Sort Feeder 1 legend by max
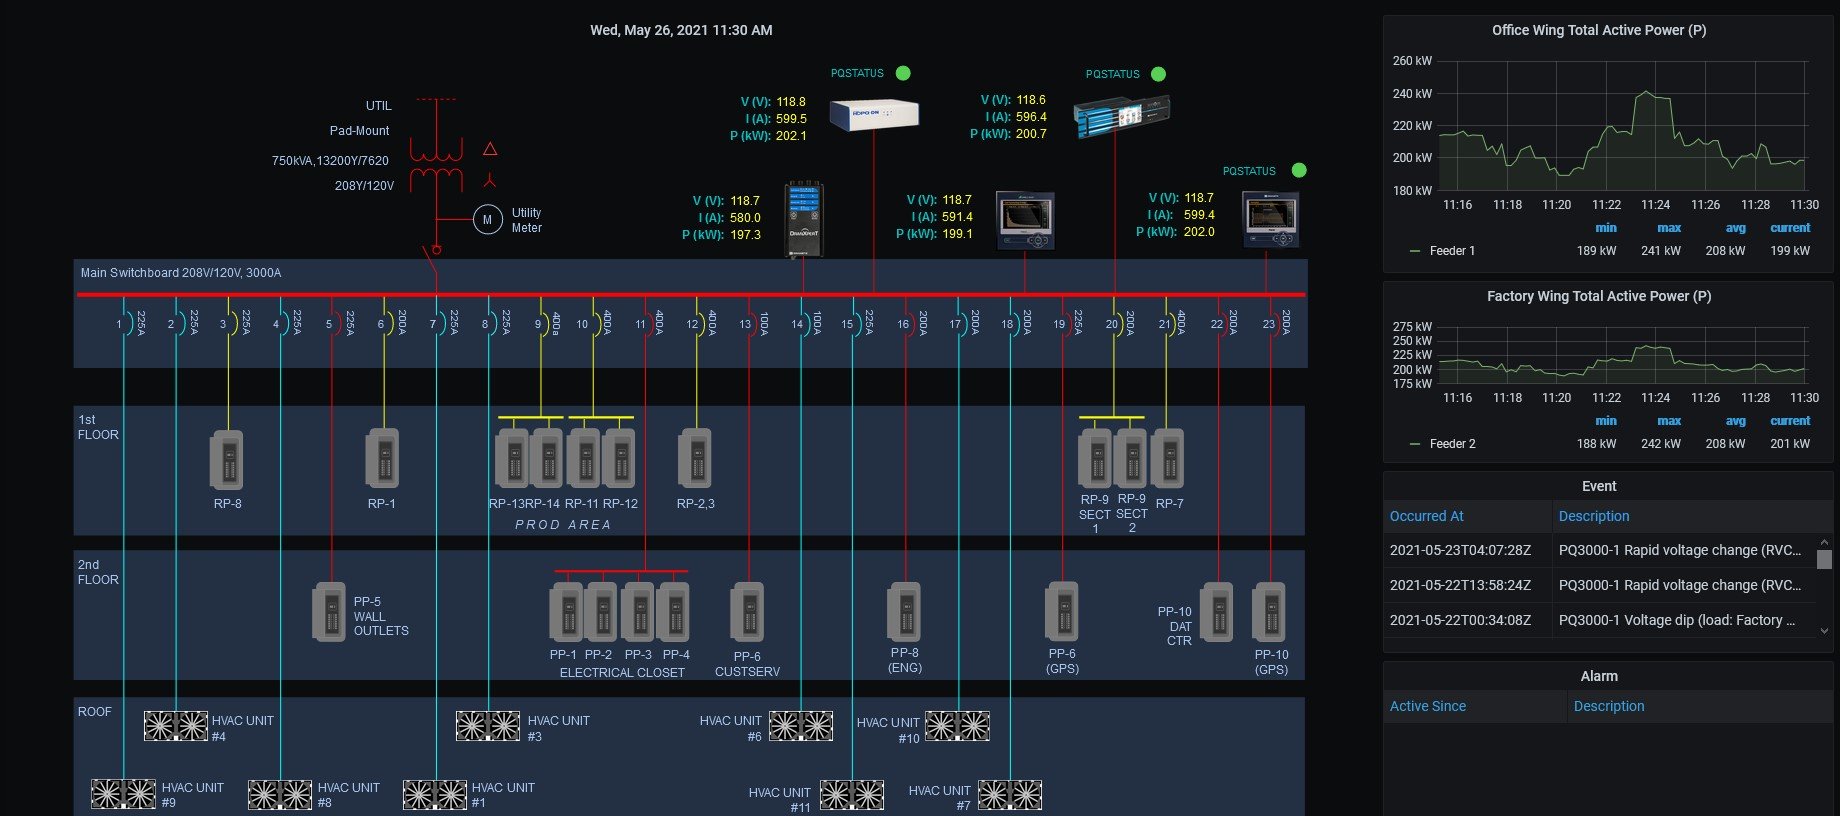 coord(1668,228)
